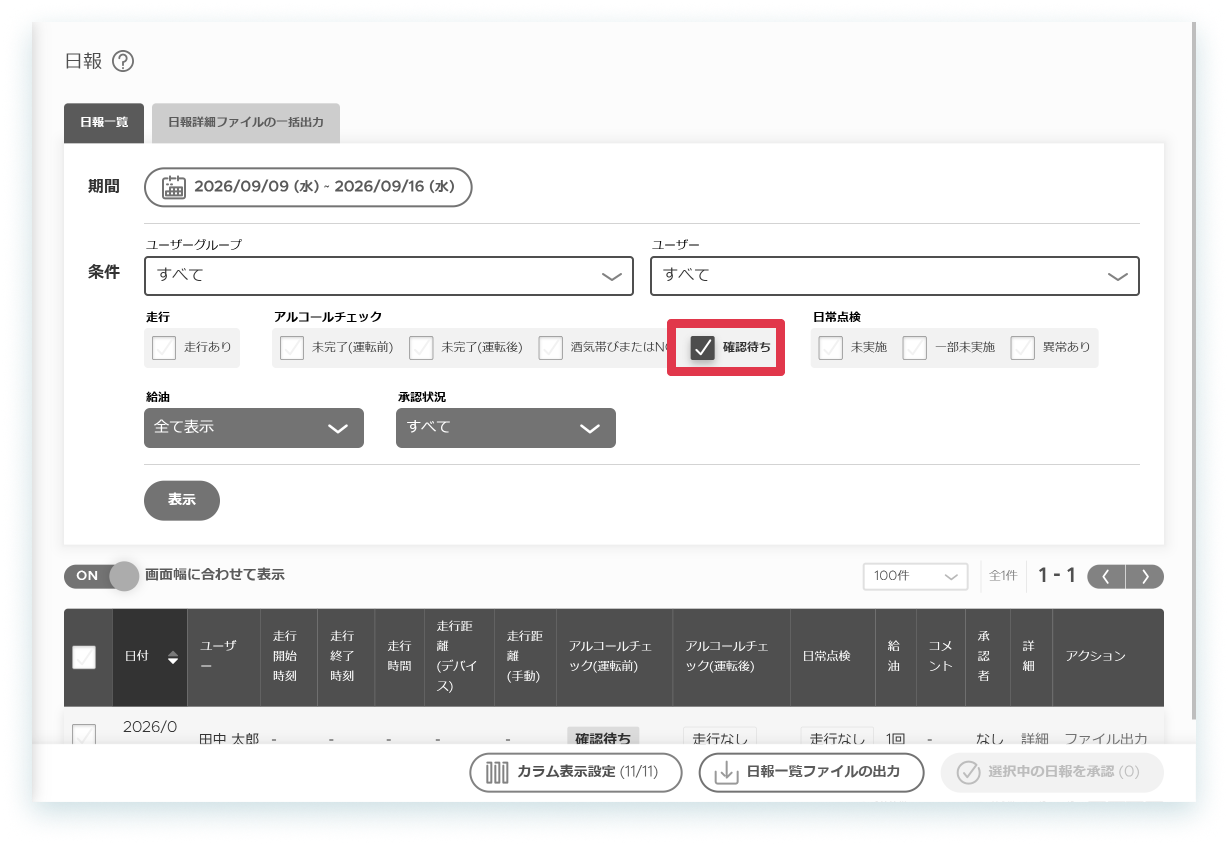1228x844 pixels.
Task: Uncheck the 確認待ち checkbox
Action: (703, 347)
